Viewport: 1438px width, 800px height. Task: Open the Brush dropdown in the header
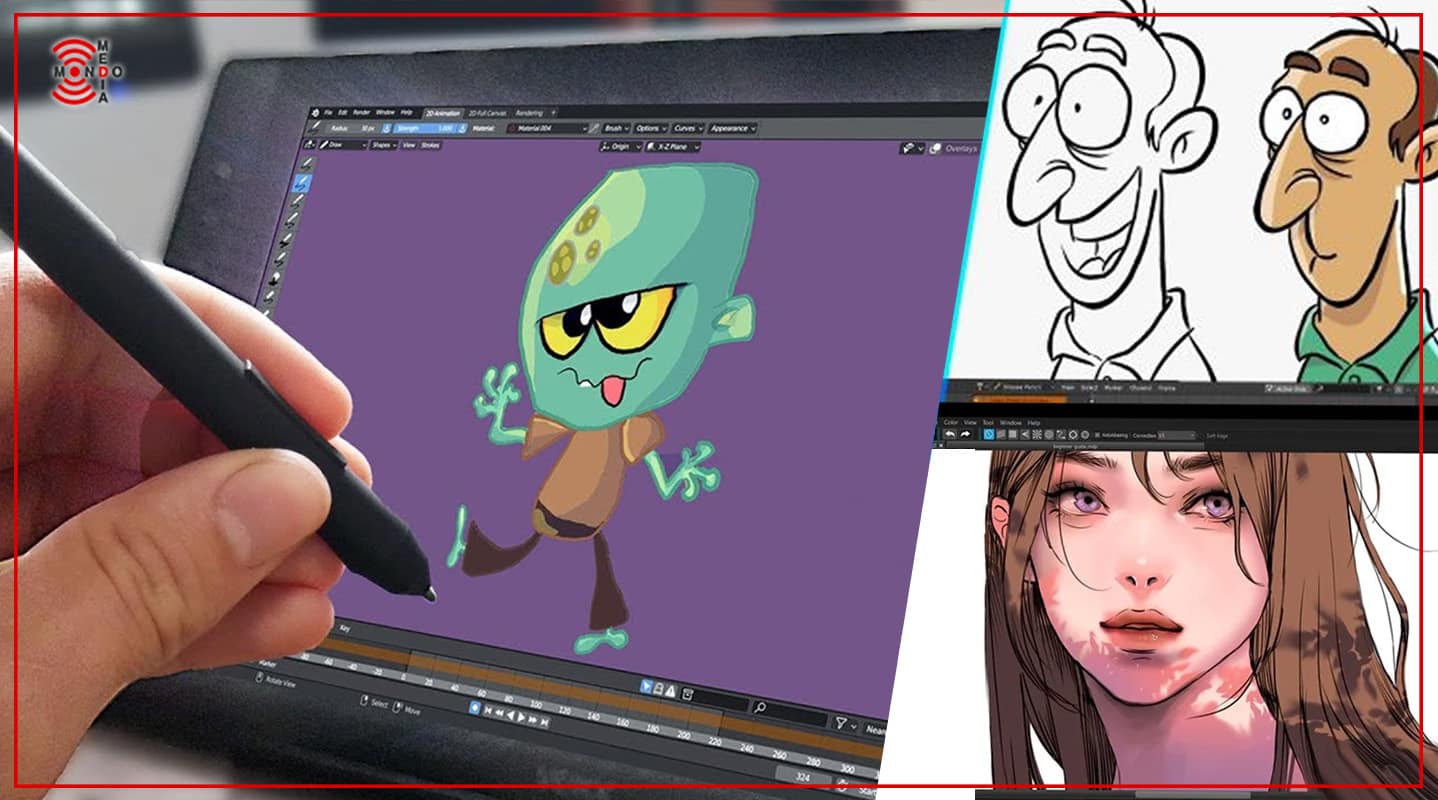[x=613, y=128]
